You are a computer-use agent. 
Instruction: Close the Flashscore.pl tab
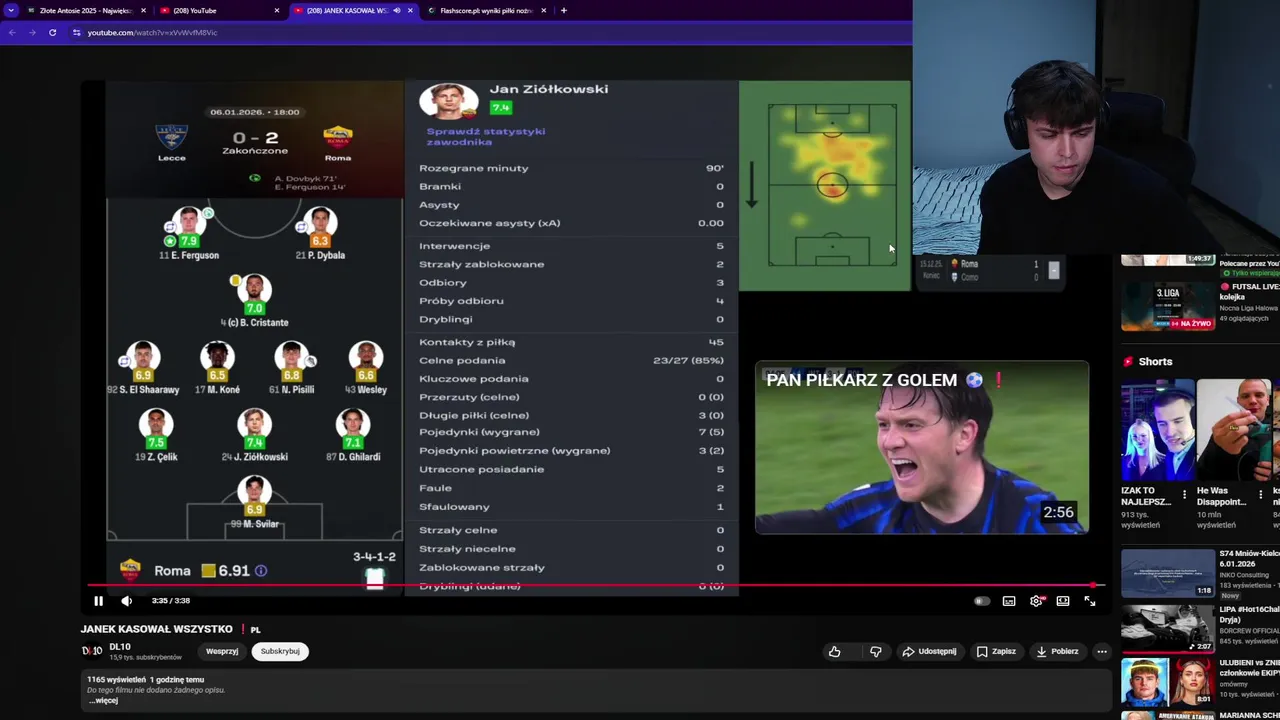pyautogui.click(x=544, y=10)
